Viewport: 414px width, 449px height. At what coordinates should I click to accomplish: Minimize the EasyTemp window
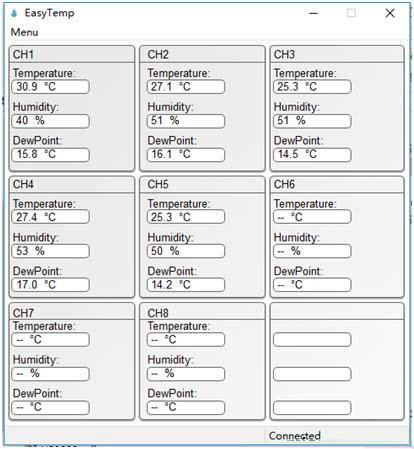tap(313, 13)
